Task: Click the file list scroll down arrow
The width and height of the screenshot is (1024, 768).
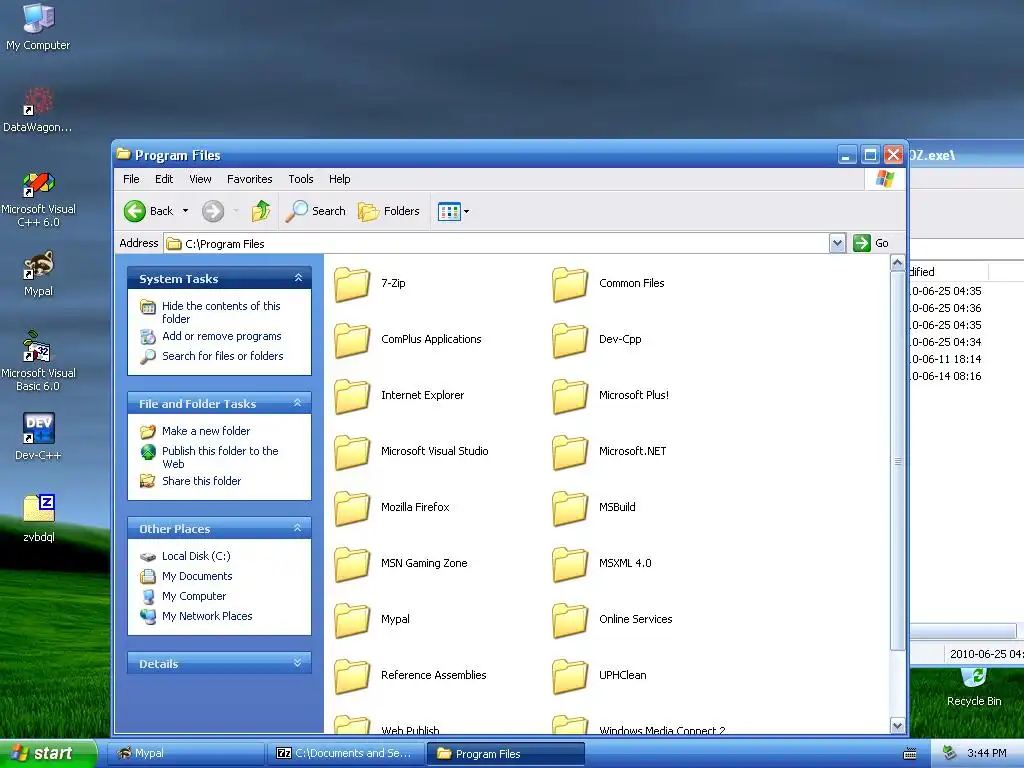Action: (897, 726)
